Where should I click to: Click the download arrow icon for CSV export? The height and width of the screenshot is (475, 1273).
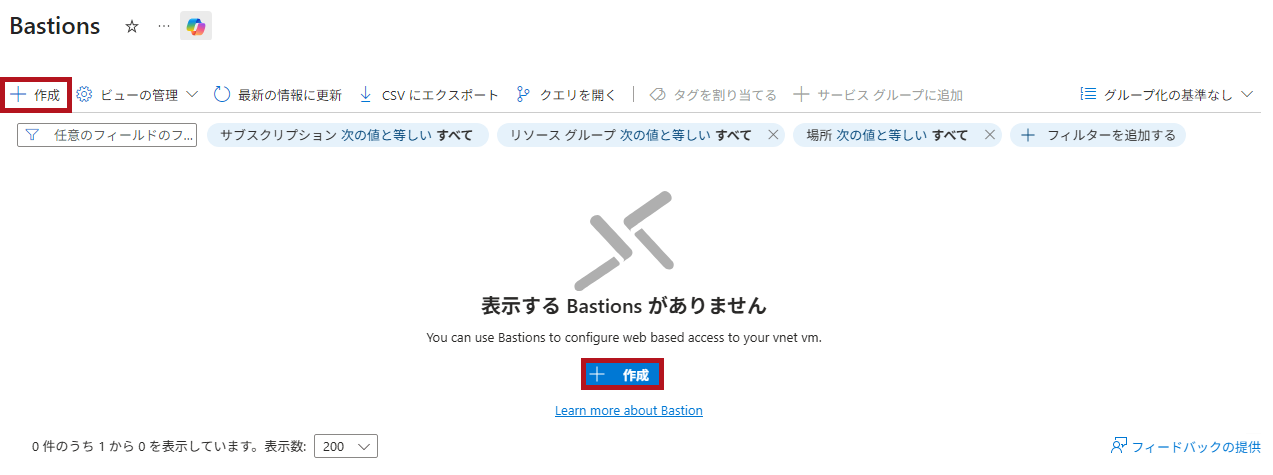365,94
